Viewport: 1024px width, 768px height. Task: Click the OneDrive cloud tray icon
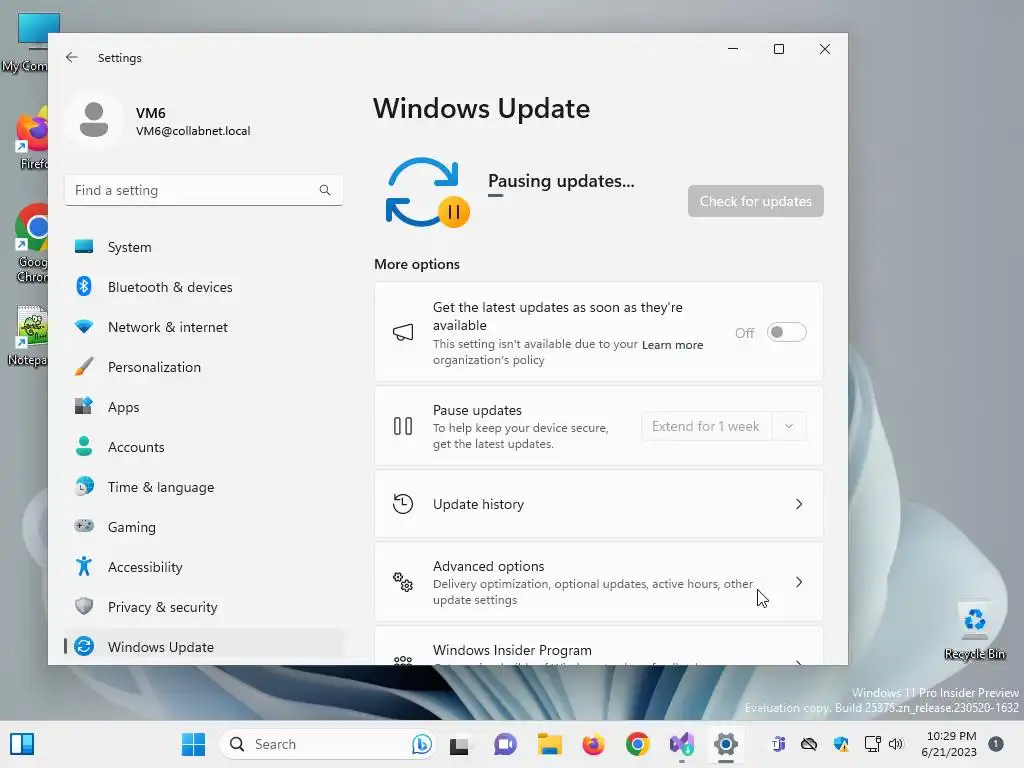coord(809,744)
